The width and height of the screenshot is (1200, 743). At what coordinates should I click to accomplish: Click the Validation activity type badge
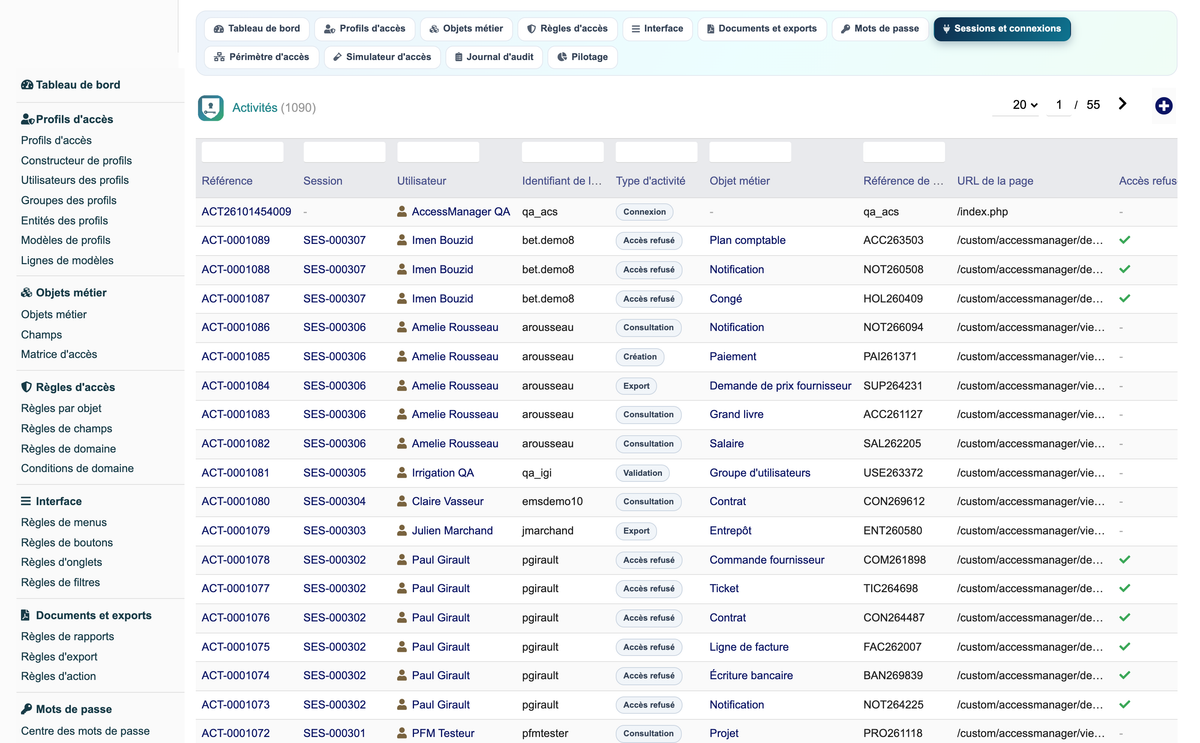coord(643,472)
